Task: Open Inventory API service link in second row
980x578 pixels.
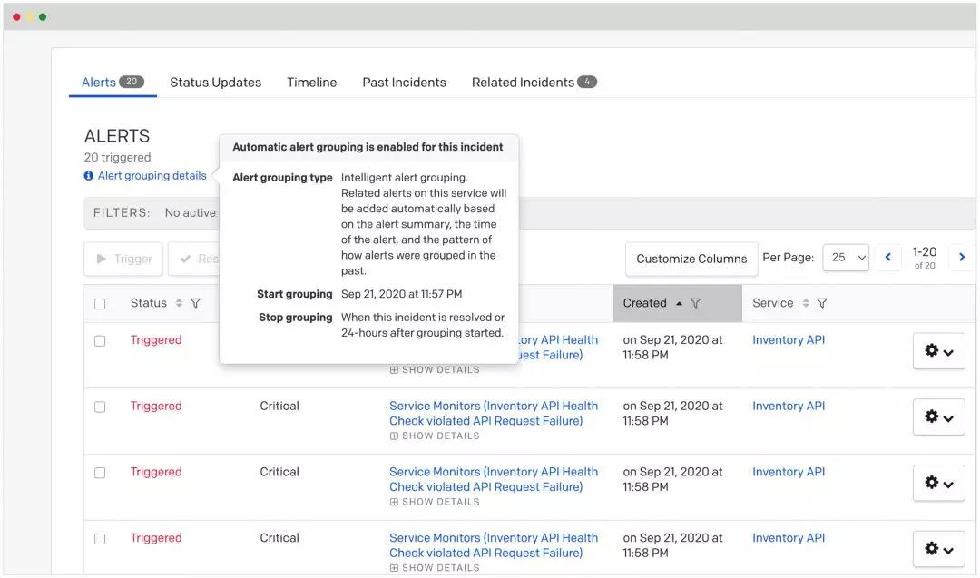Action: pyautogui.click(x=788, y=406)
